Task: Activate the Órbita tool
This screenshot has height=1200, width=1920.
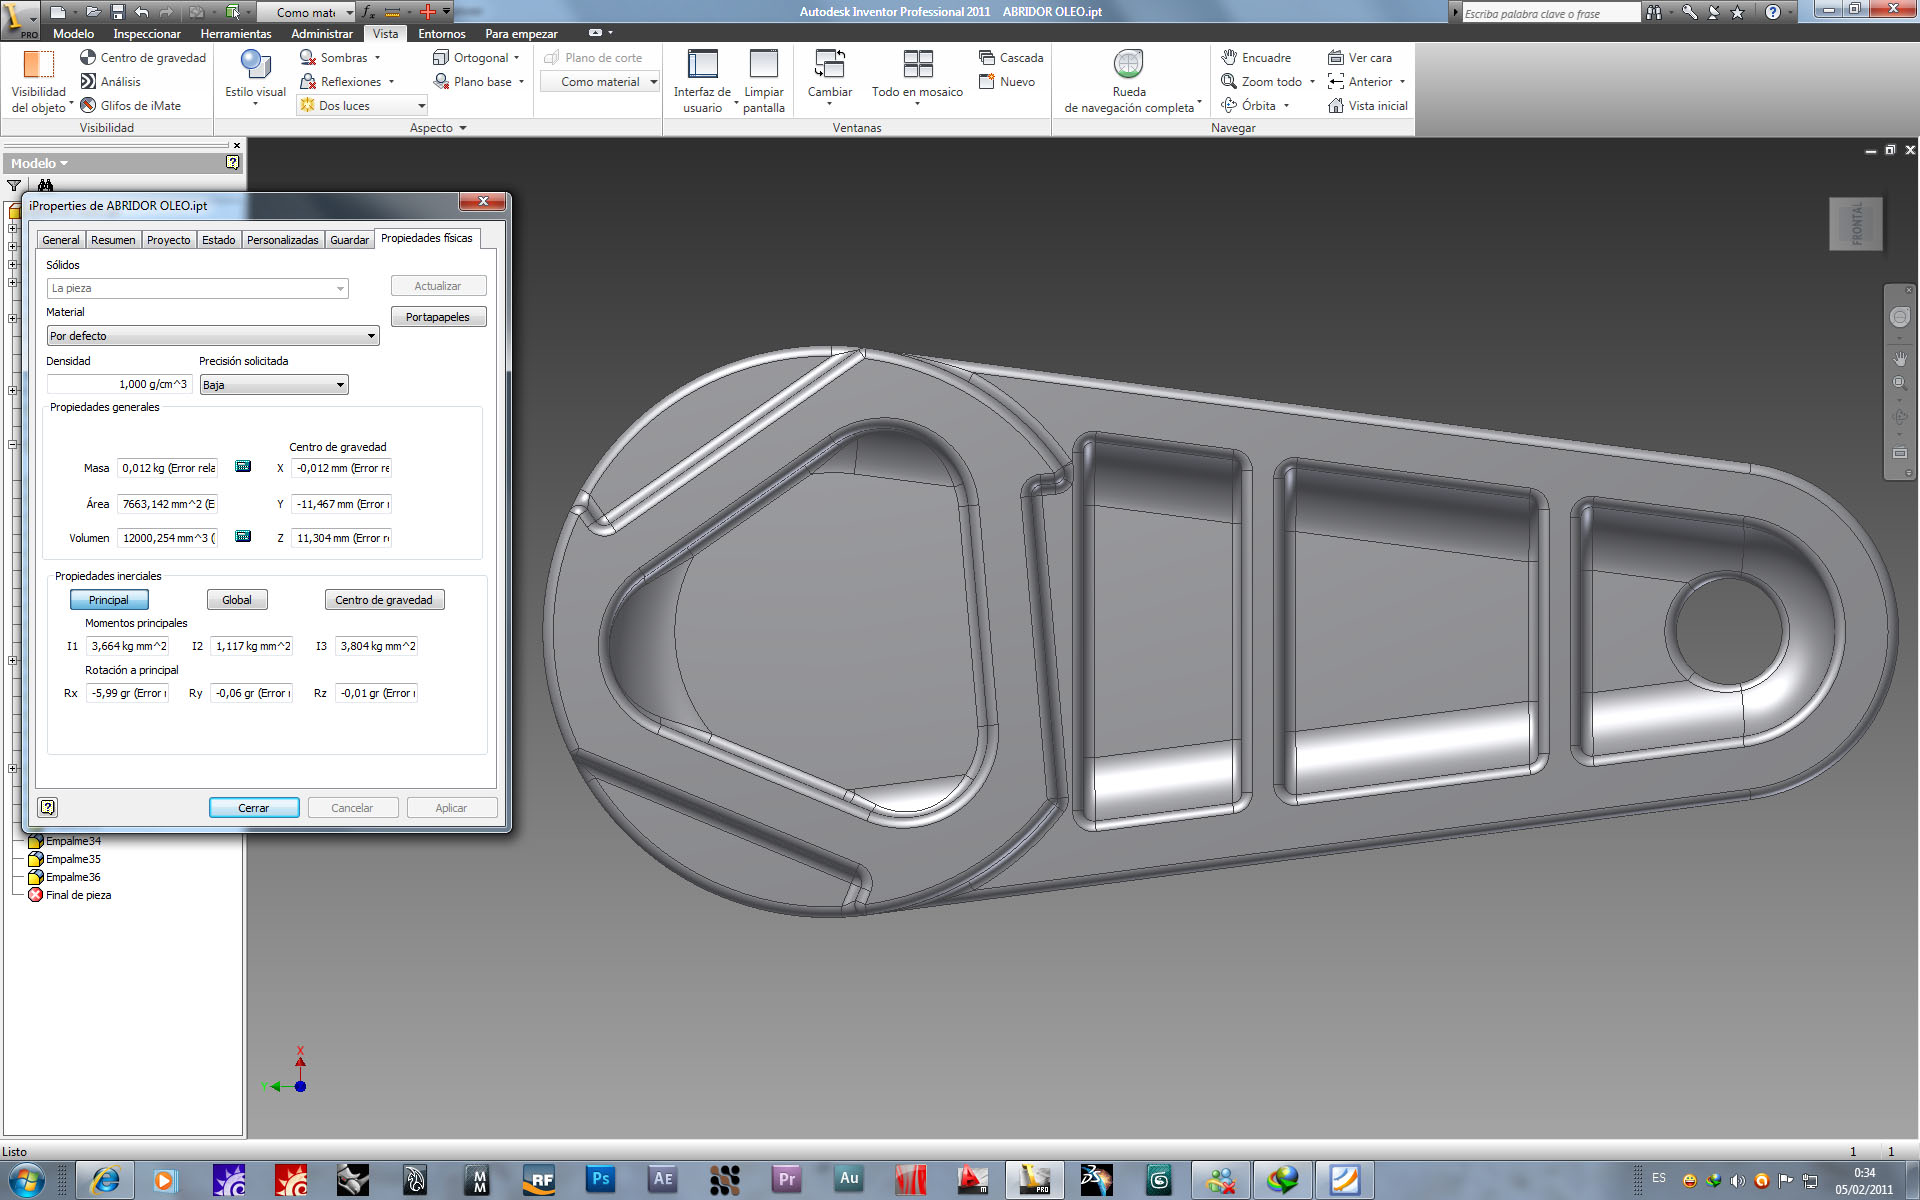Action: click(1248, 106)
